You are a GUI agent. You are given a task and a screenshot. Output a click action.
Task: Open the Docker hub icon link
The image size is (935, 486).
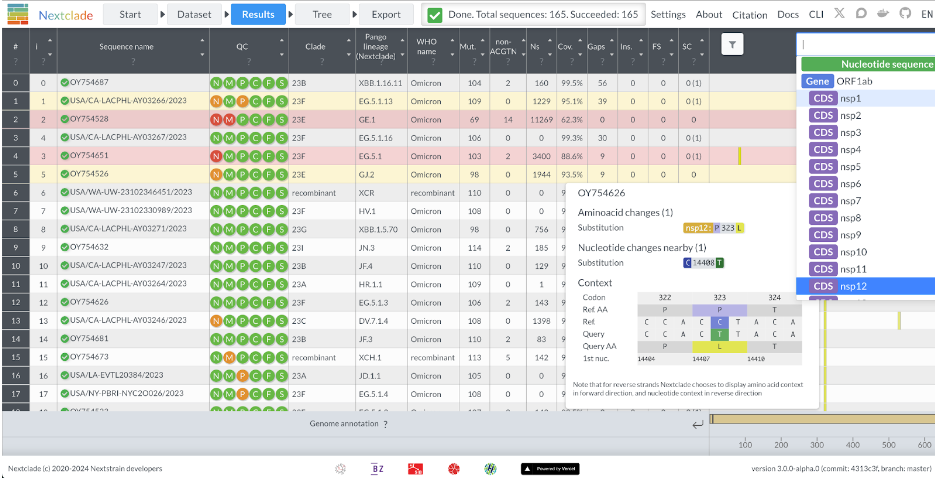pyautogui.click(x=882, y=14)
